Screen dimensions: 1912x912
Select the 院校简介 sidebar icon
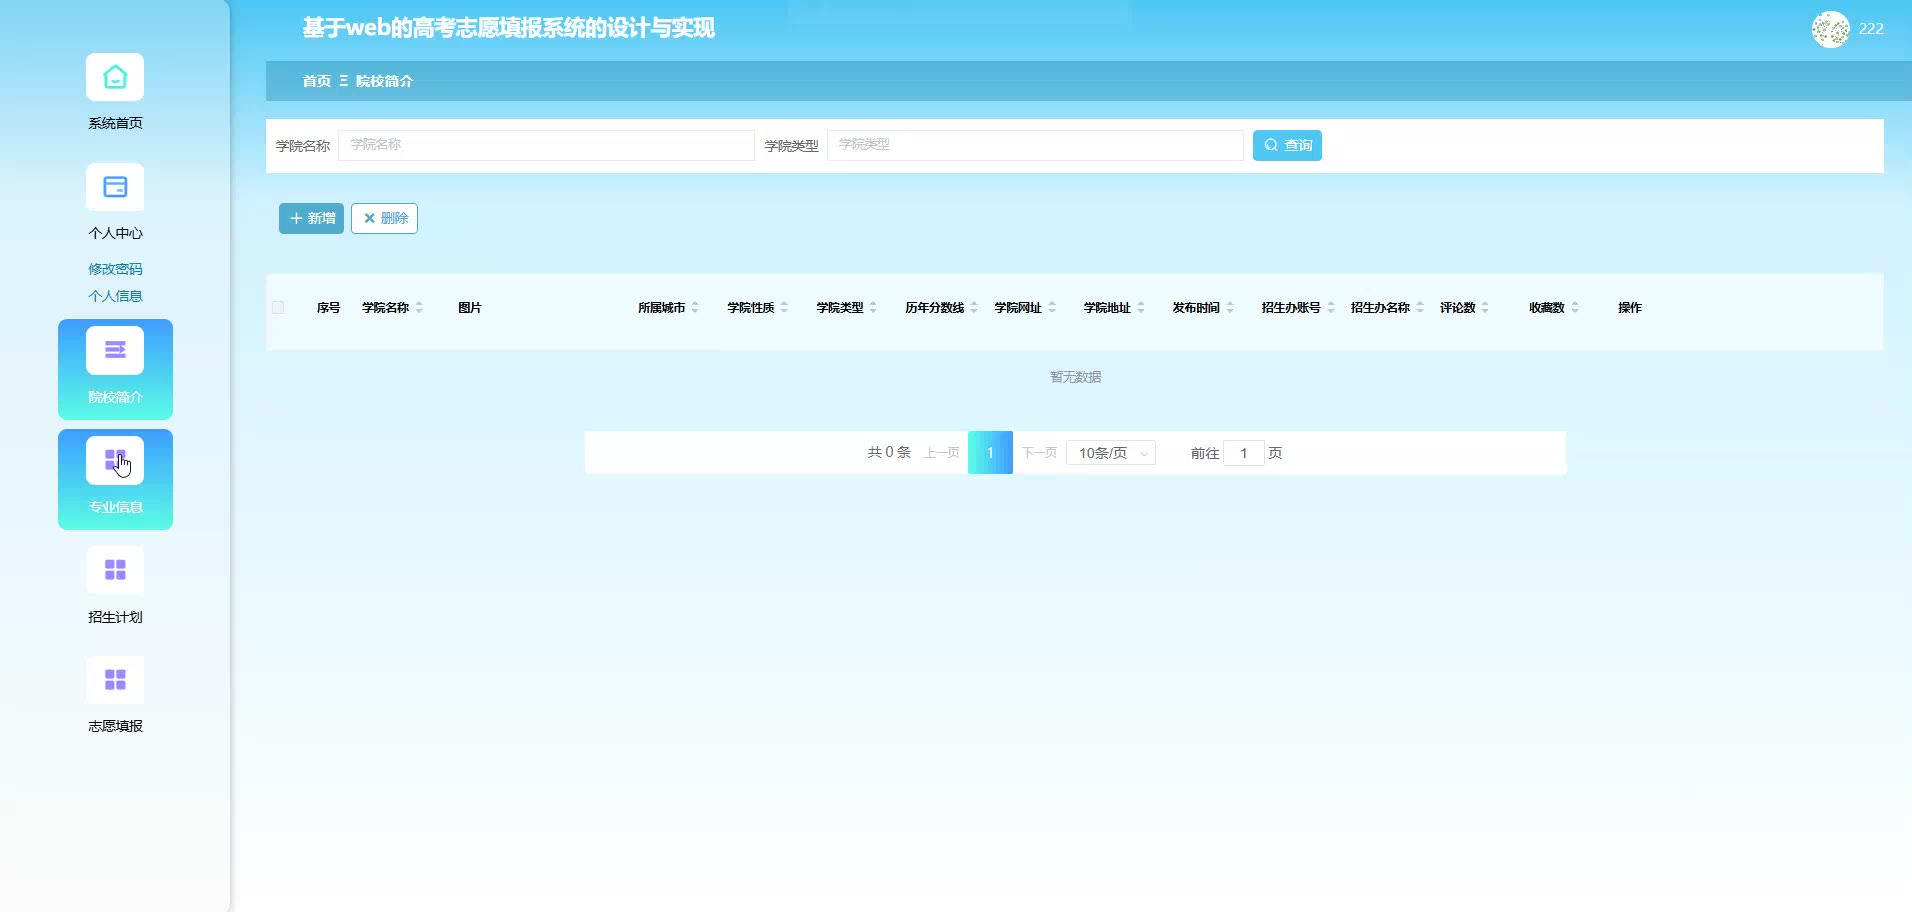click(x=115, y=351)
